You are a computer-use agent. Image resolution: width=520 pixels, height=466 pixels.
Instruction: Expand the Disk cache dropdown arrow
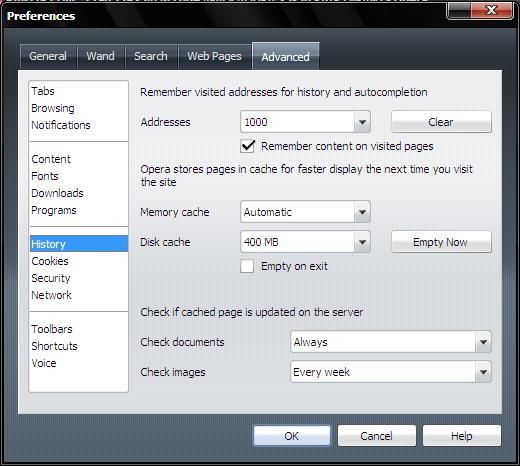362,242
